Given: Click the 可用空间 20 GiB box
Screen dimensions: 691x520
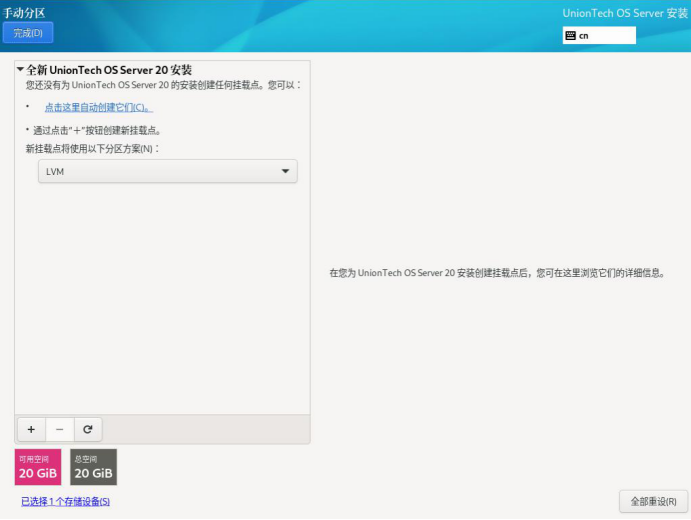Looking at the screenshot, I should pos(38,467).
